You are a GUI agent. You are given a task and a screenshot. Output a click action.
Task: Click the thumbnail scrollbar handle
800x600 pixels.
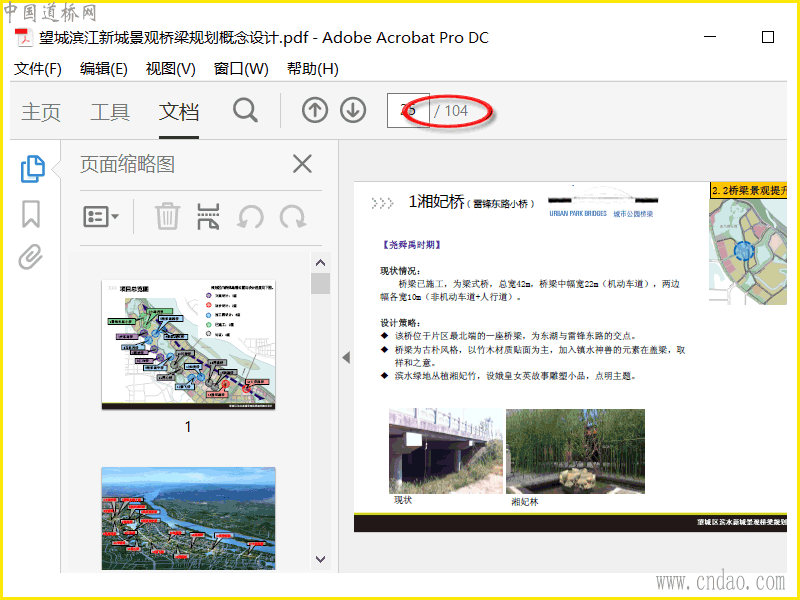(x=320, y=284)
